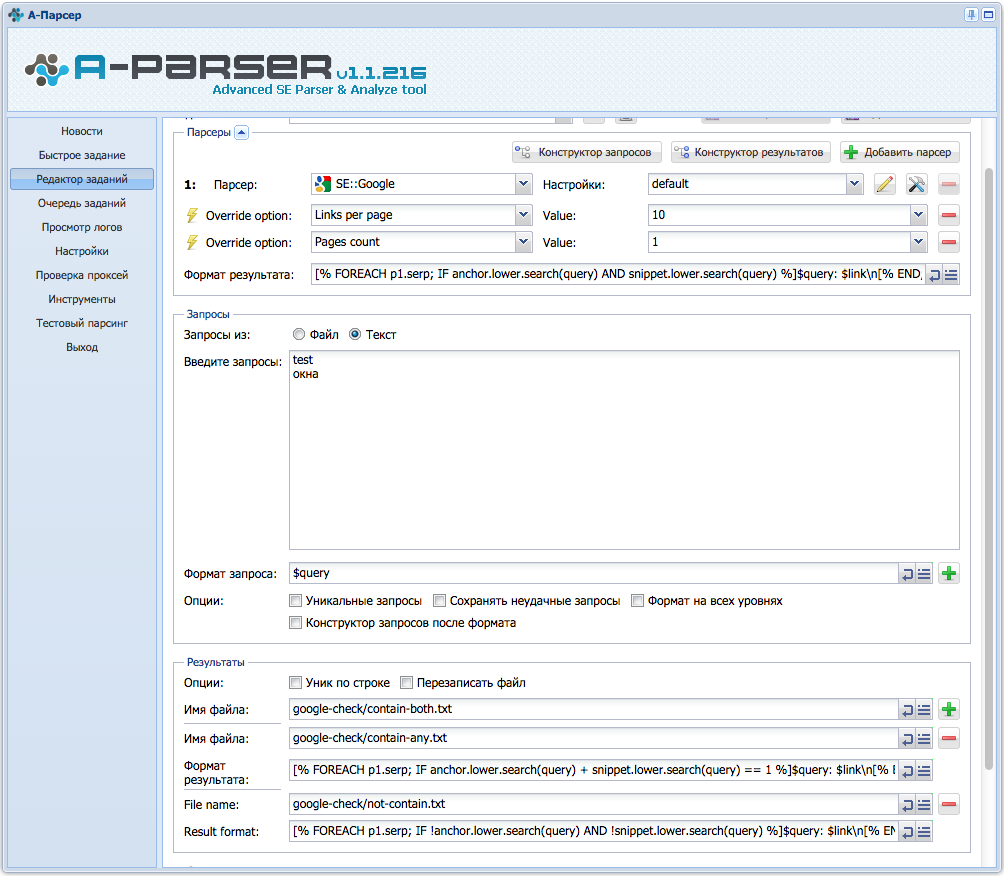Open Очередь заданий in sidebar
The height and width of the screenshot is (876, 1004).
pyautogui.click(x=82, y=203)
